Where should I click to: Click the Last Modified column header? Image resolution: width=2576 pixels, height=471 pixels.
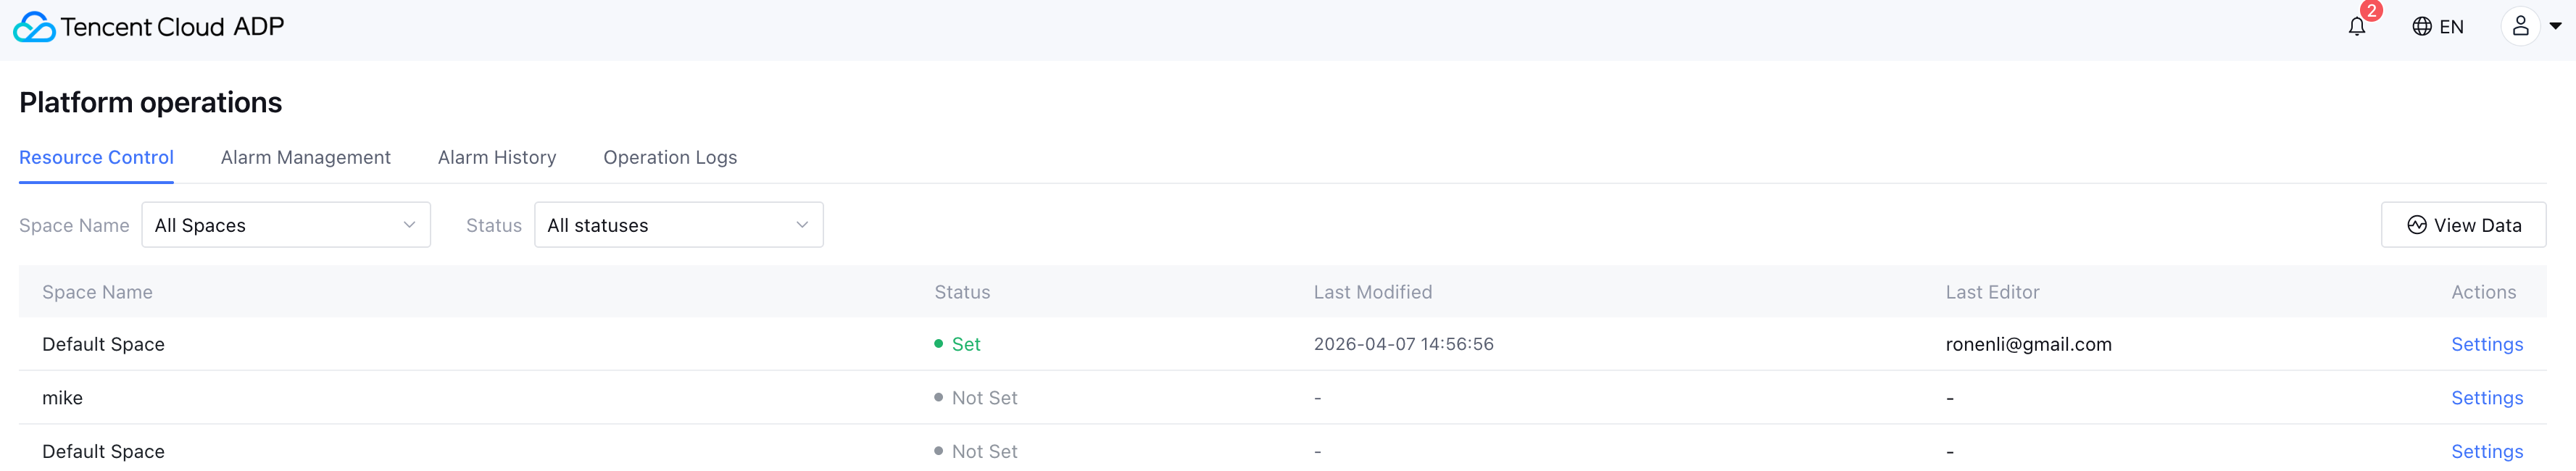tap(1372, 292)
